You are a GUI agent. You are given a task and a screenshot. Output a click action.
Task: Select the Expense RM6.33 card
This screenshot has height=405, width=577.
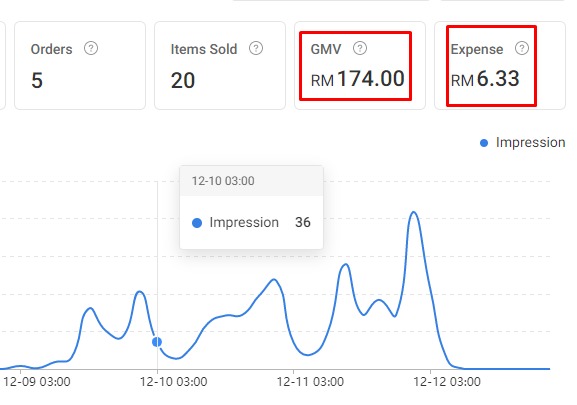point(500,65)
